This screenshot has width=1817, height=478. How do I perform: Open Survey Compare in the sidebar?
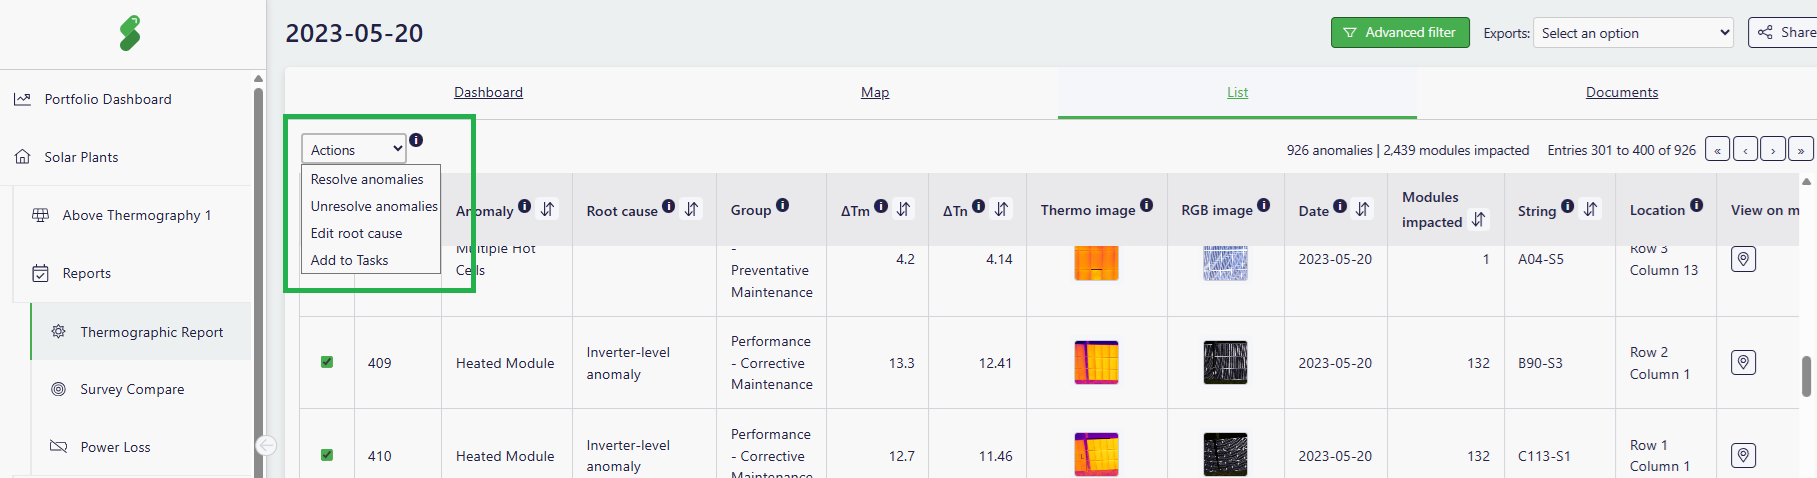pyautogui.click(x=132, y=389)
